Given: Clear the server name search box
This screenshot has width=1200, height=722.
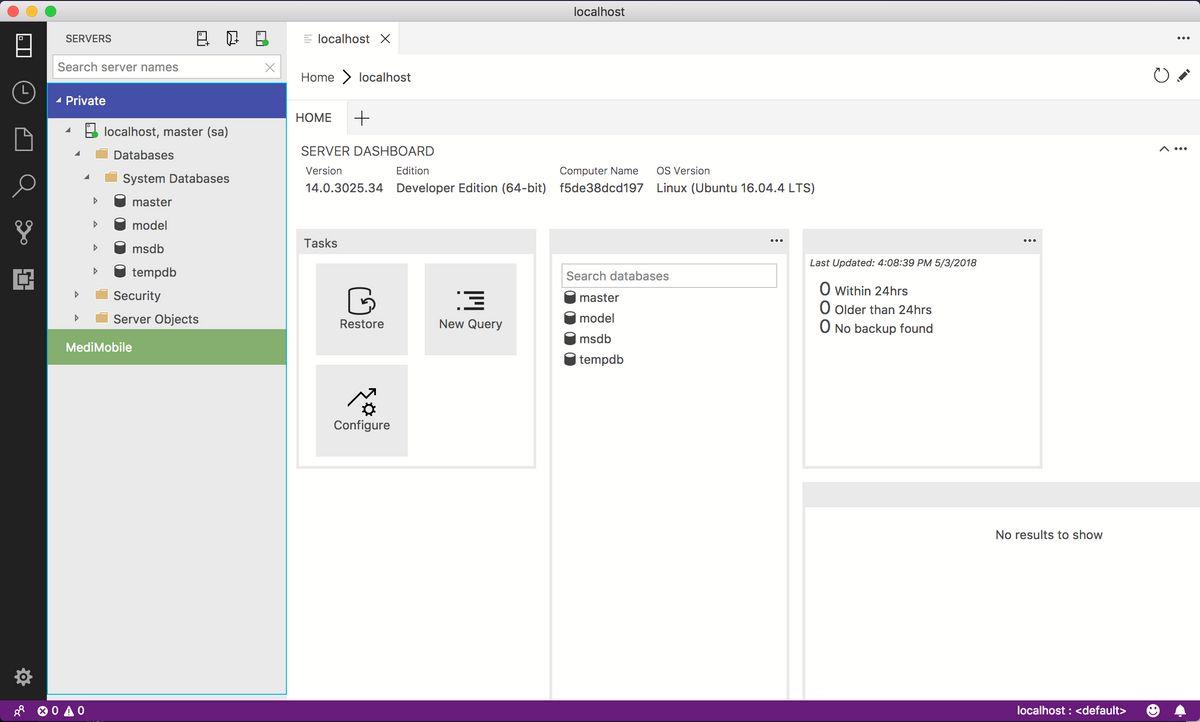Looking at the screenshot, I should click(x=270, y=68).
